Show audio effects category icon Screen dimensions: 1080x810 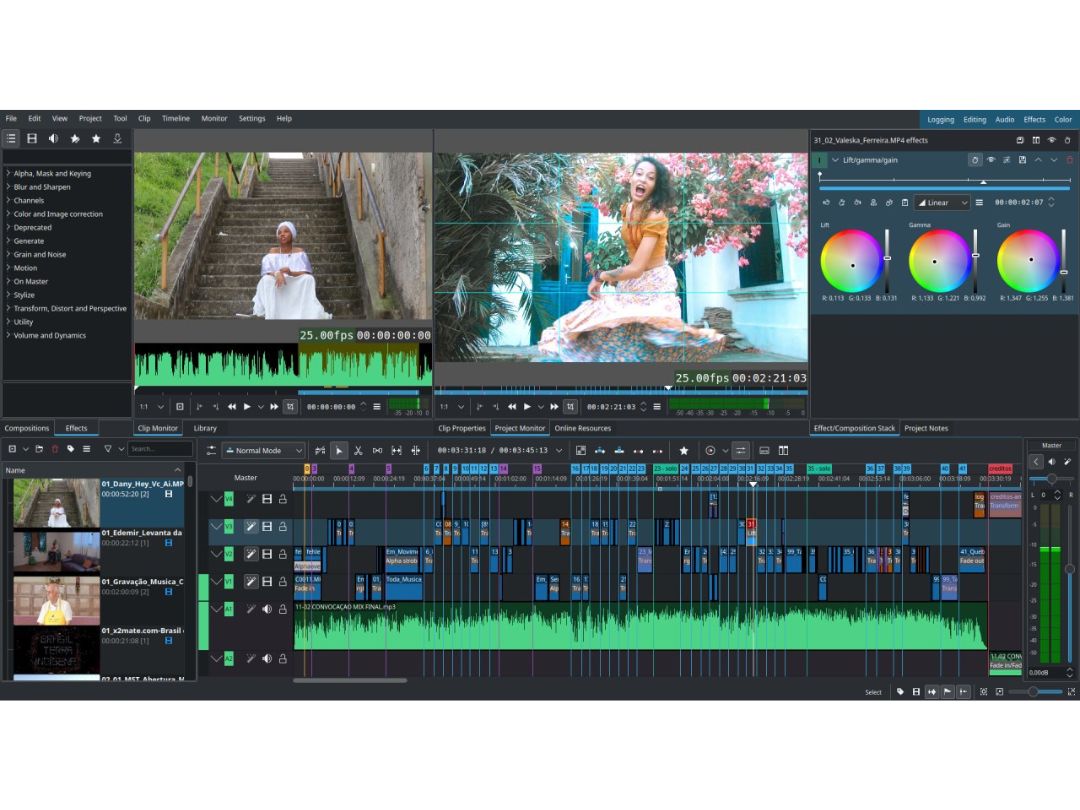[54, 138]
